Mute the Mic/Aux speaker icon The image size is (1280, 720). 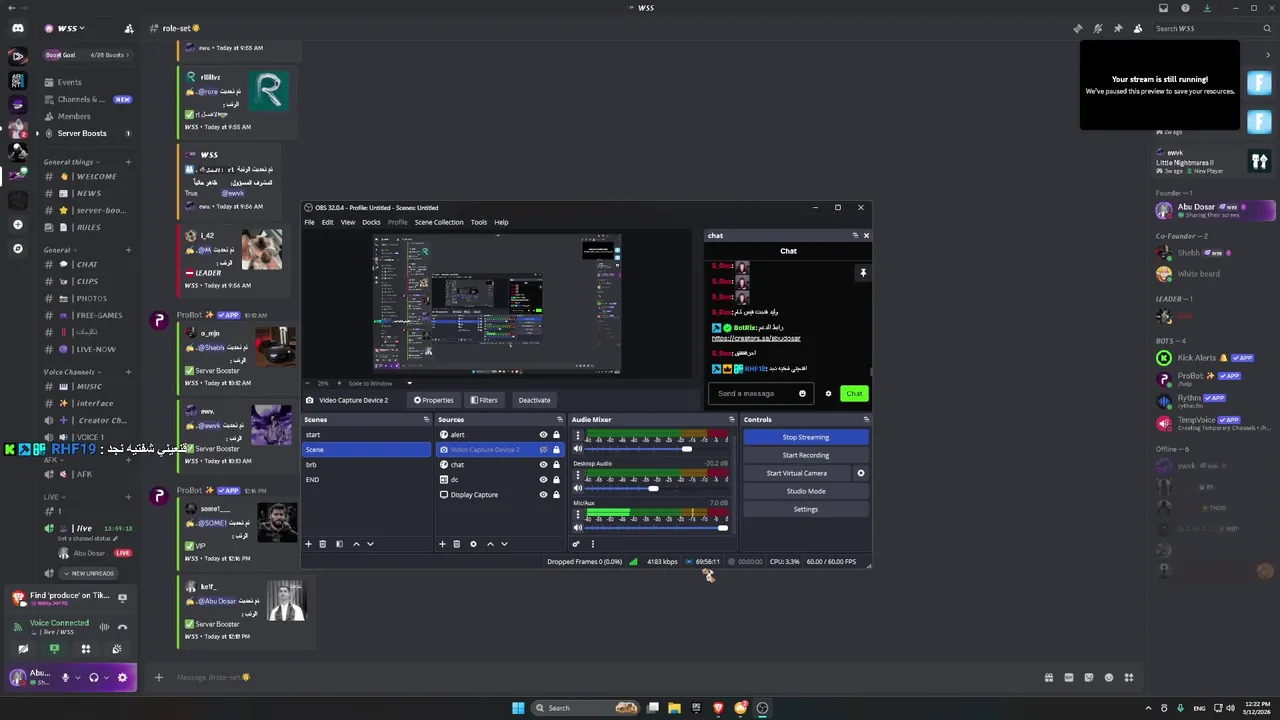coord(577,527)
